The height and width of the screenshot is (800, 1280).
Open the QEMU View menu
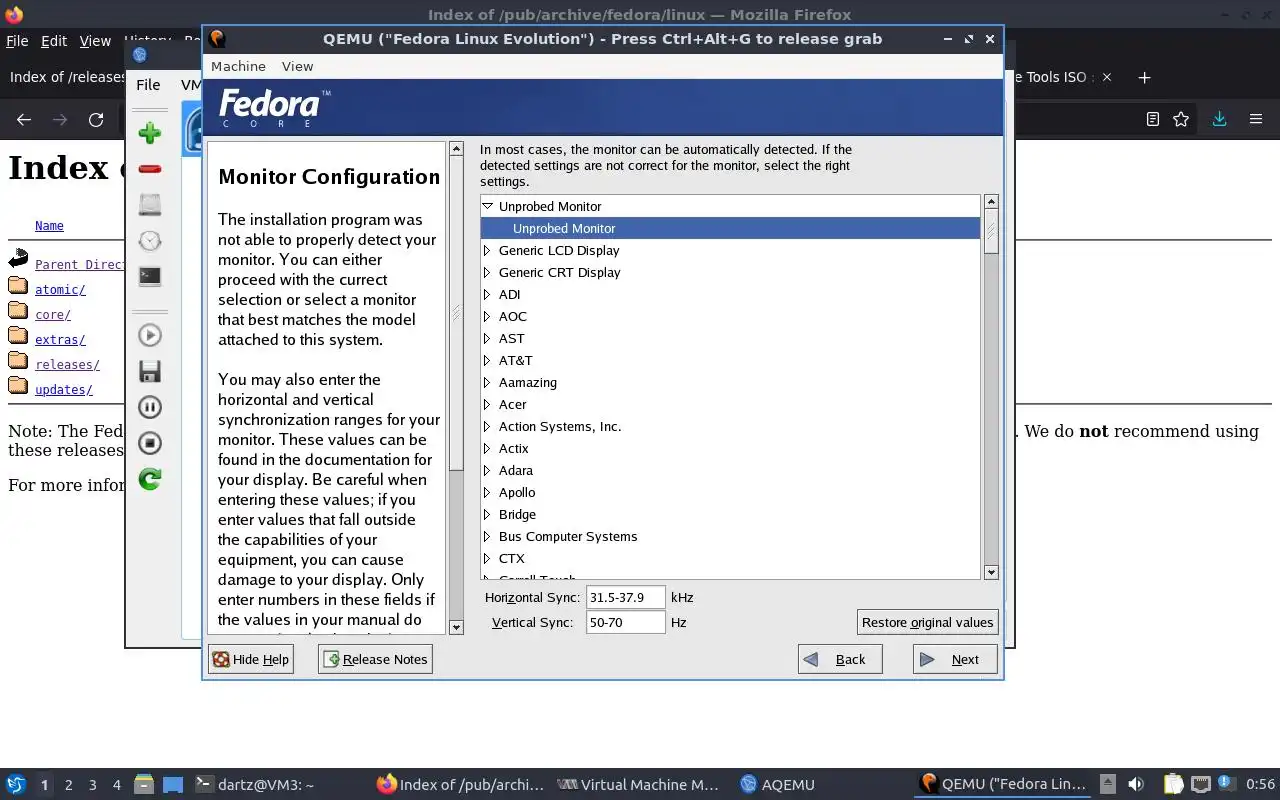(297, 66)
